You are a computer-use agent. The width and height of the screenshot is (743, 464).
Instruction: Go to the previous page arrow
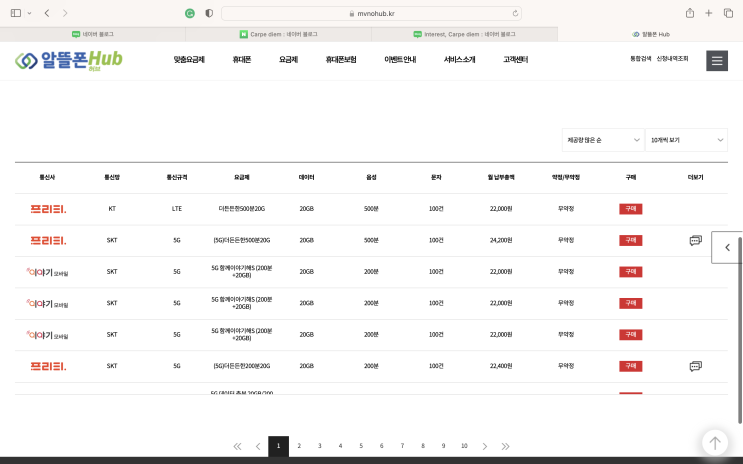(x=258, y=446)
